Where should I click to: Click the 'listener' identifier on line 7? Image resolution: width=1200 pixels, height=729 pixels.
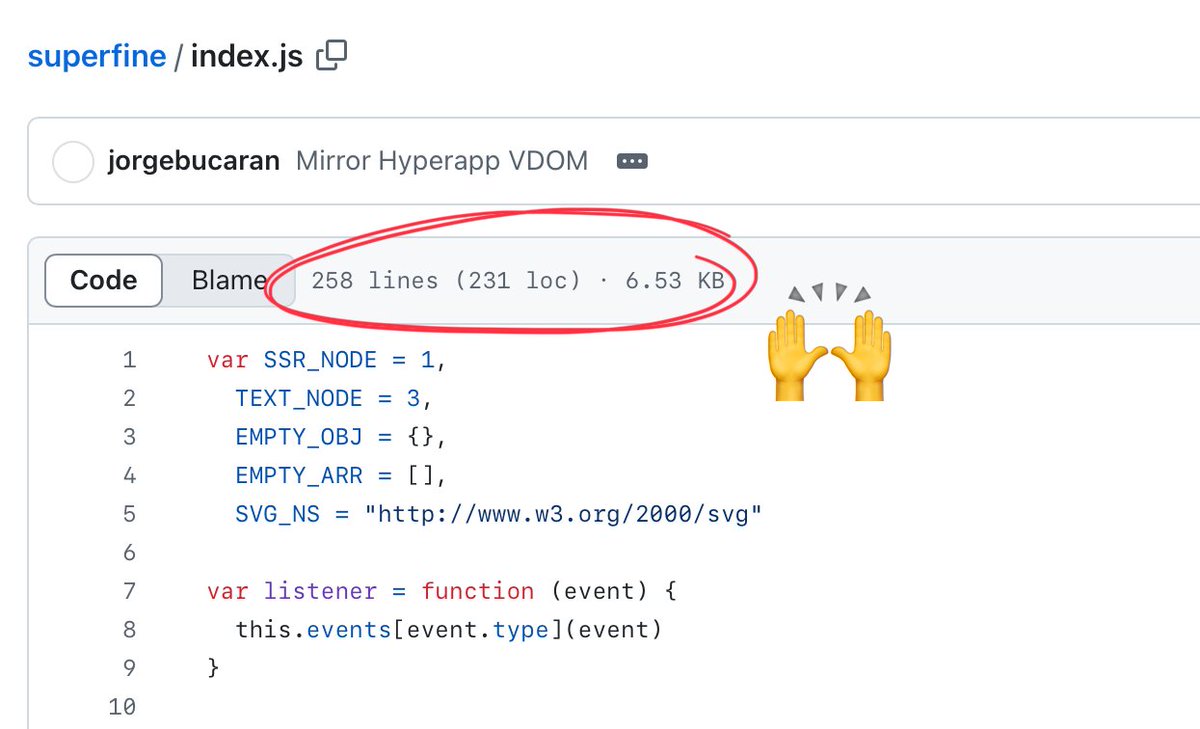pos(320,591)
